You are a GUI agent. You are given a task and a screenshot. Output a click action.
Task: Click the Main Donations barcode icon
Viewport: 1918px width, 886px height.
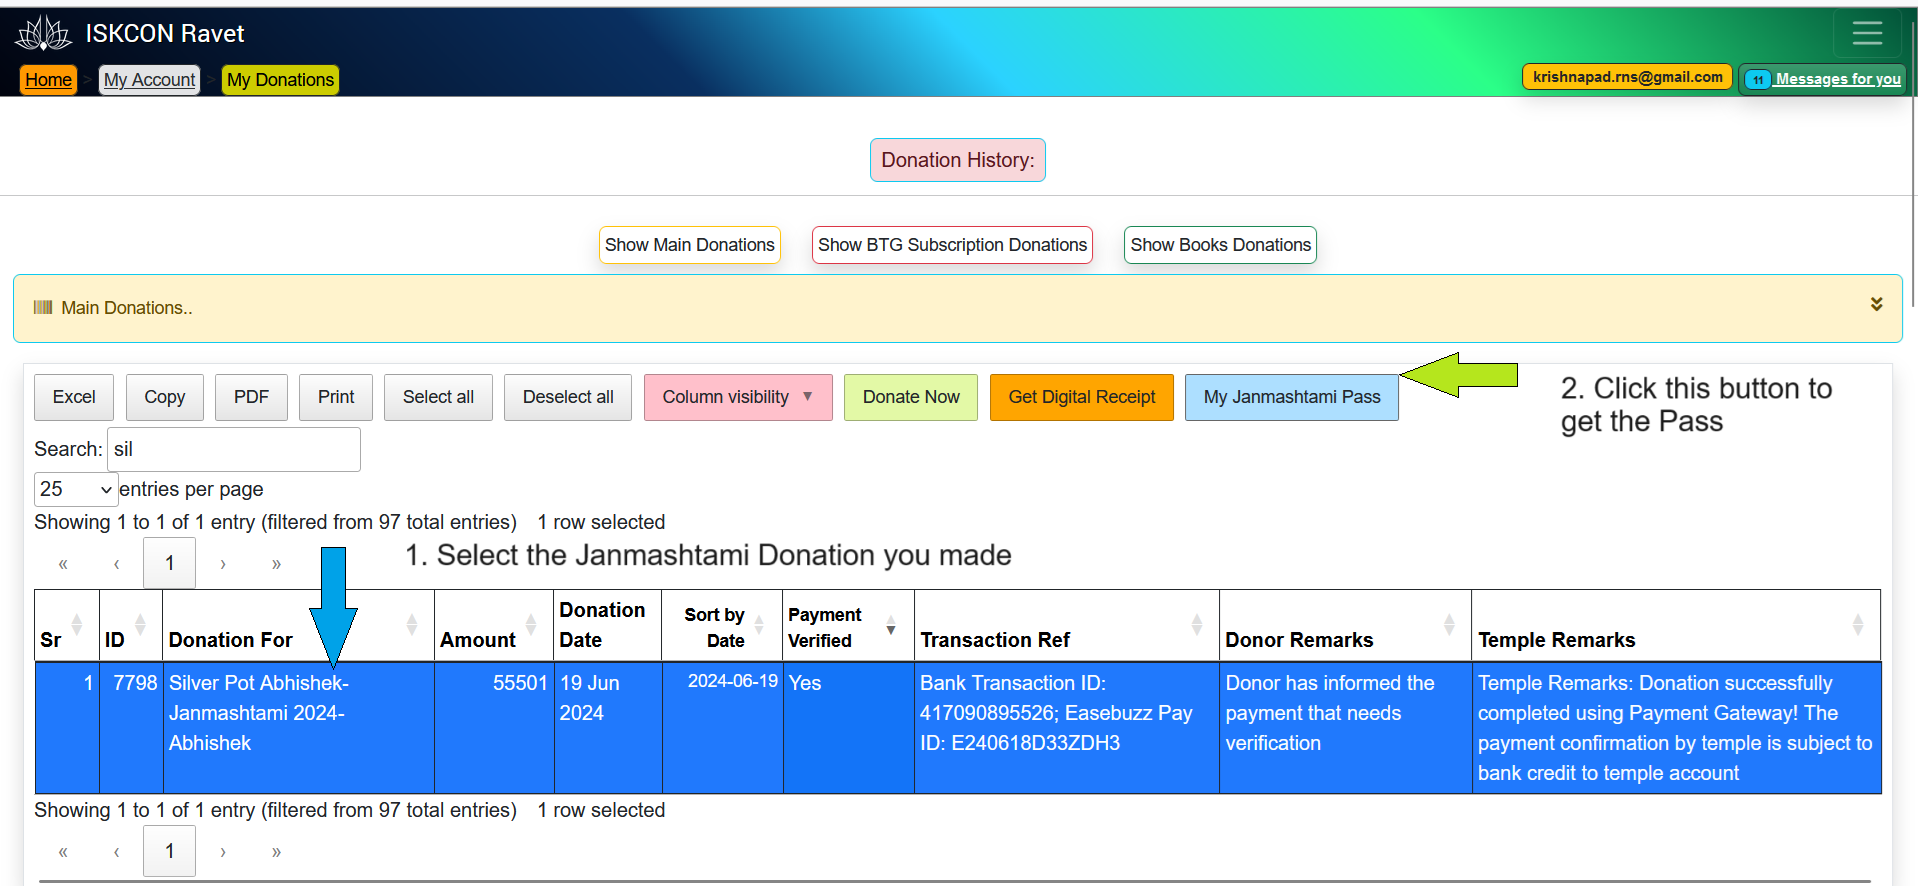(43, 307)
